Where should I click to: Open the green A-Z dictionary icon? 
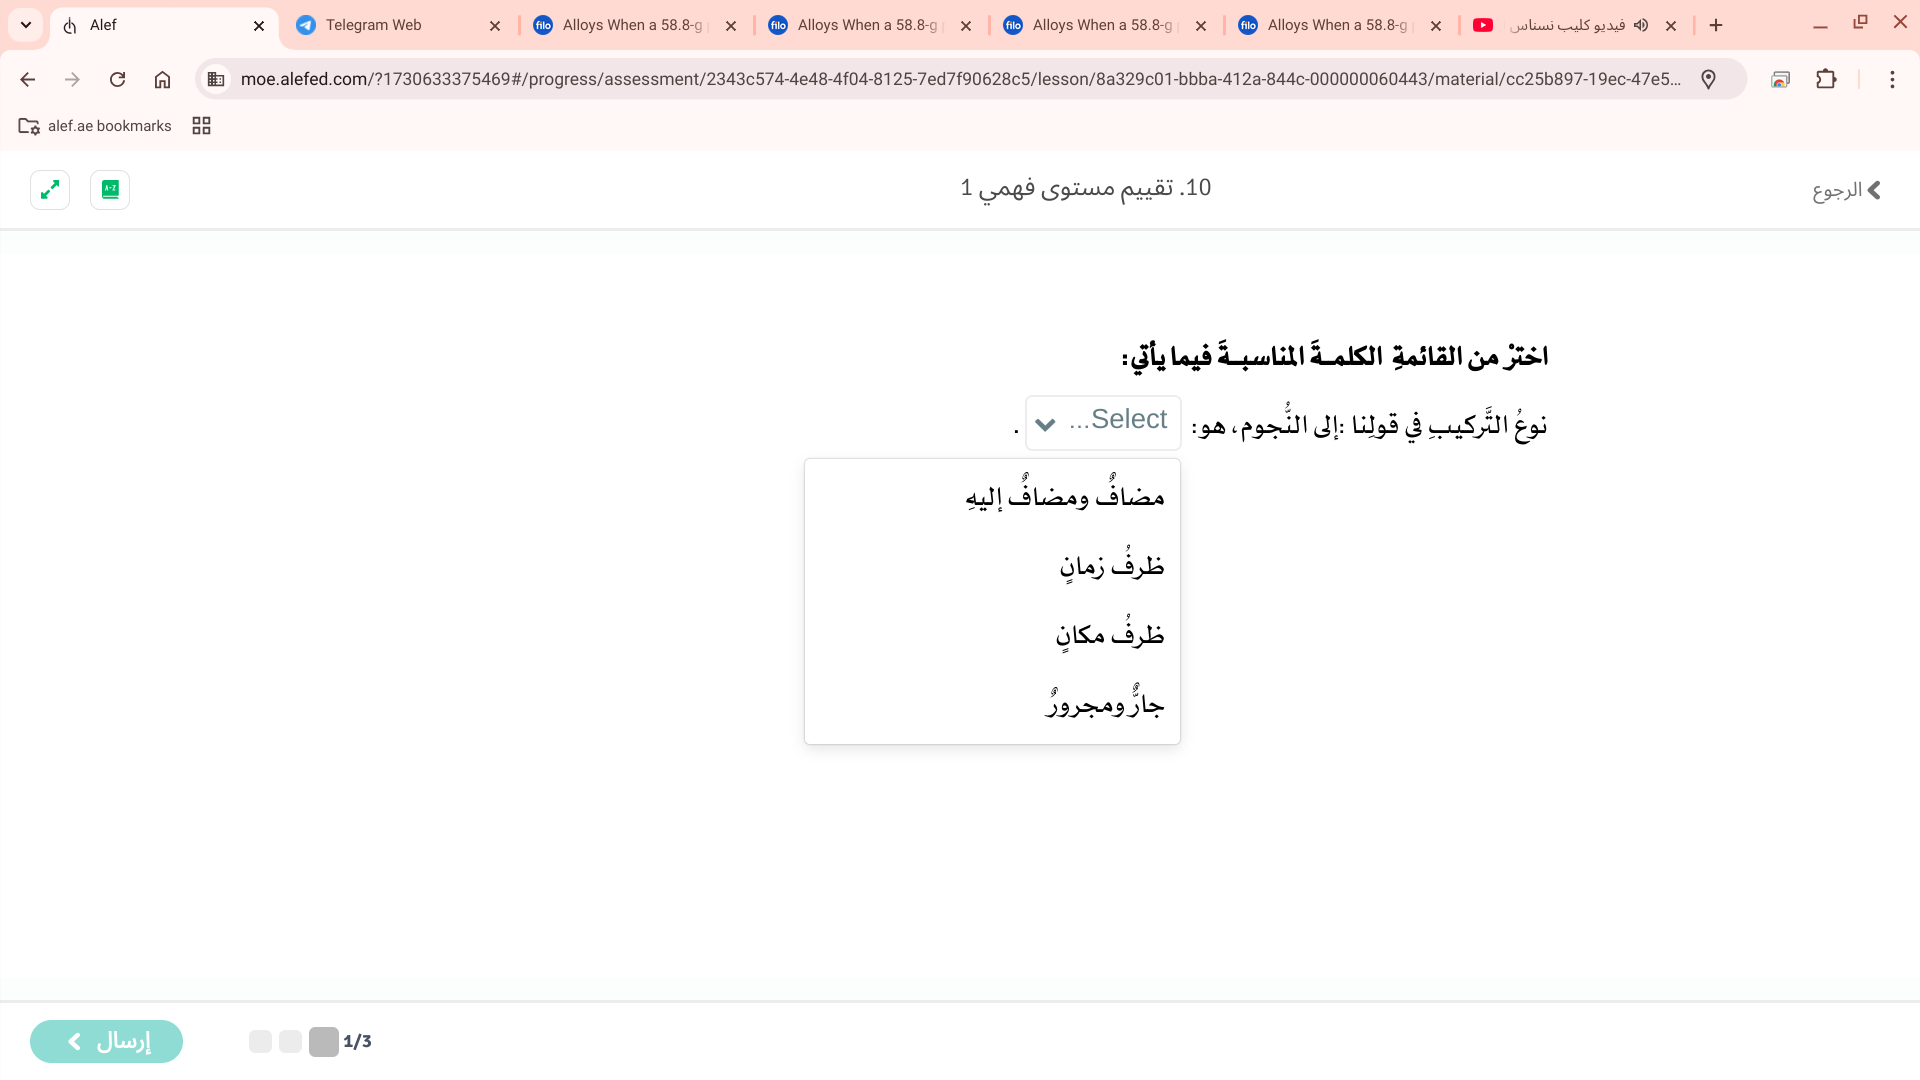coord(110,190)
